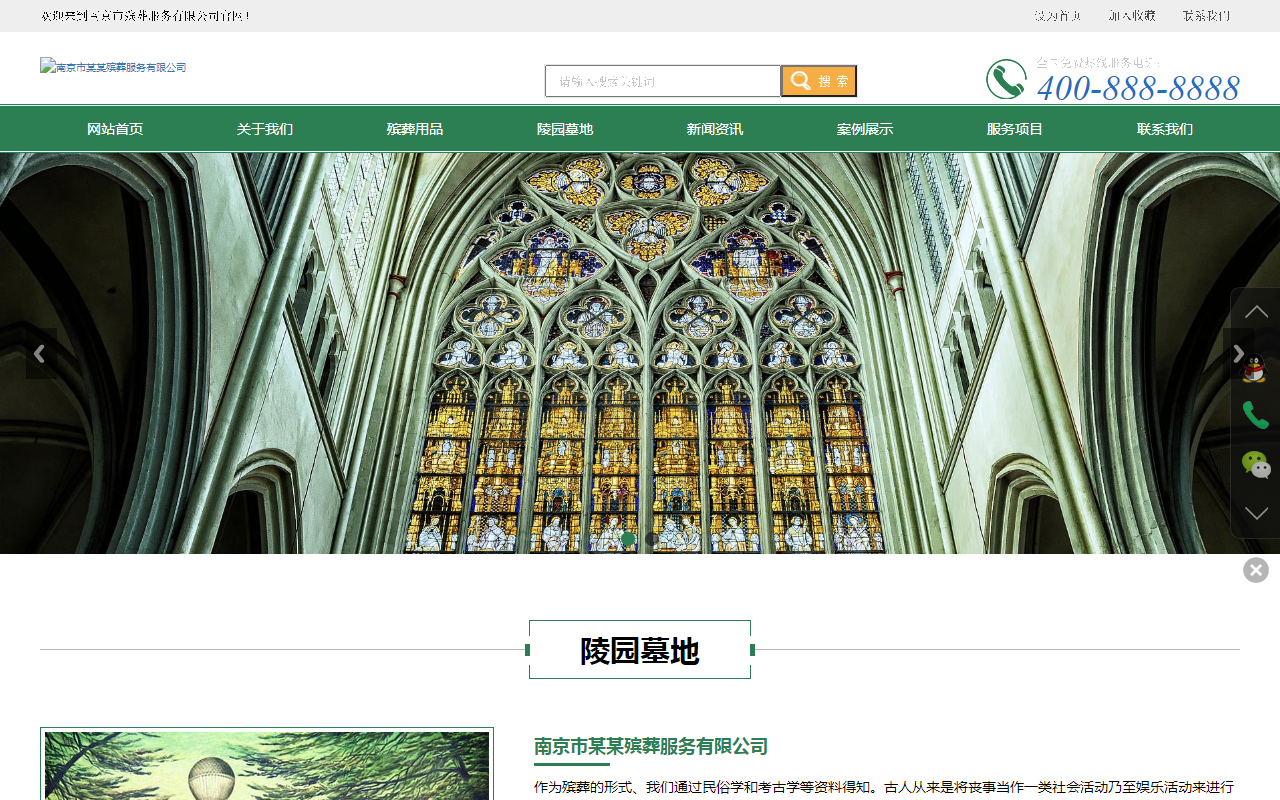Image resolution: width=1280 pixels, height=800 pixels.
Task: Open the balloon painting thumbnail
Action: (267, 765)
